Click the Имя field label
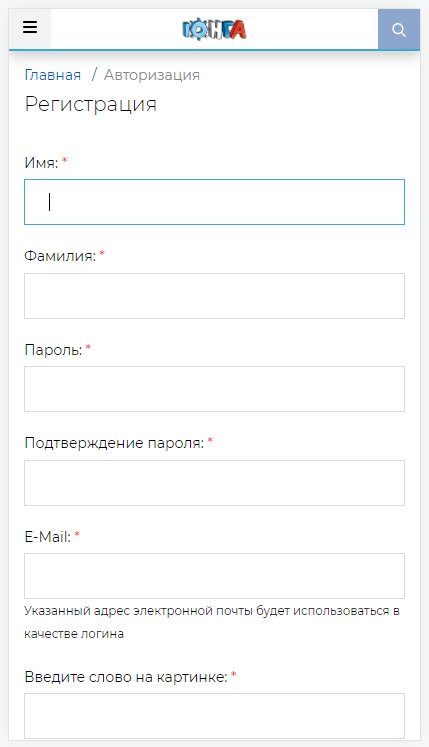The width and height of the screenshot is (429, 747). (41, 163)
